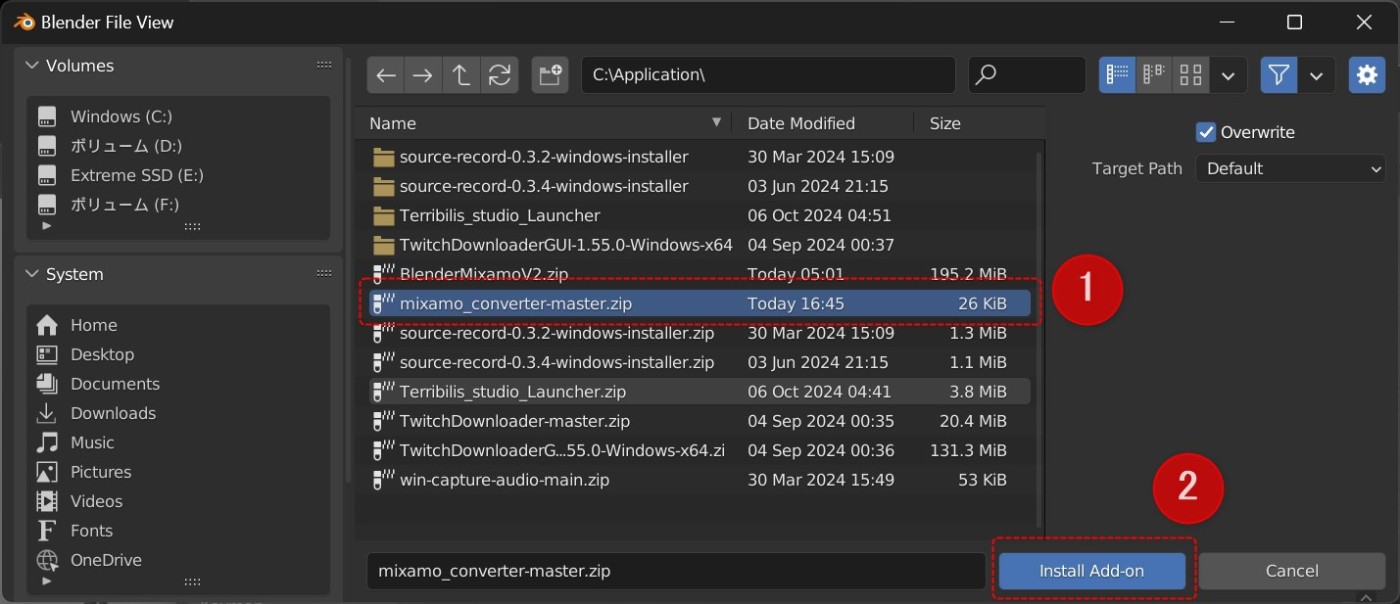Click Install Add-on button

pos(1092,571)
